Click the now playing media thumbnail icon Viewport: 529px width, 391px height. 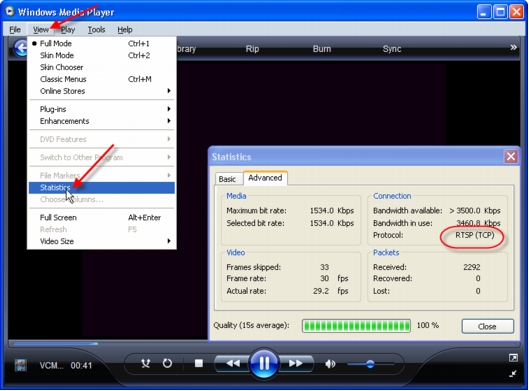(x=21, y=365)
